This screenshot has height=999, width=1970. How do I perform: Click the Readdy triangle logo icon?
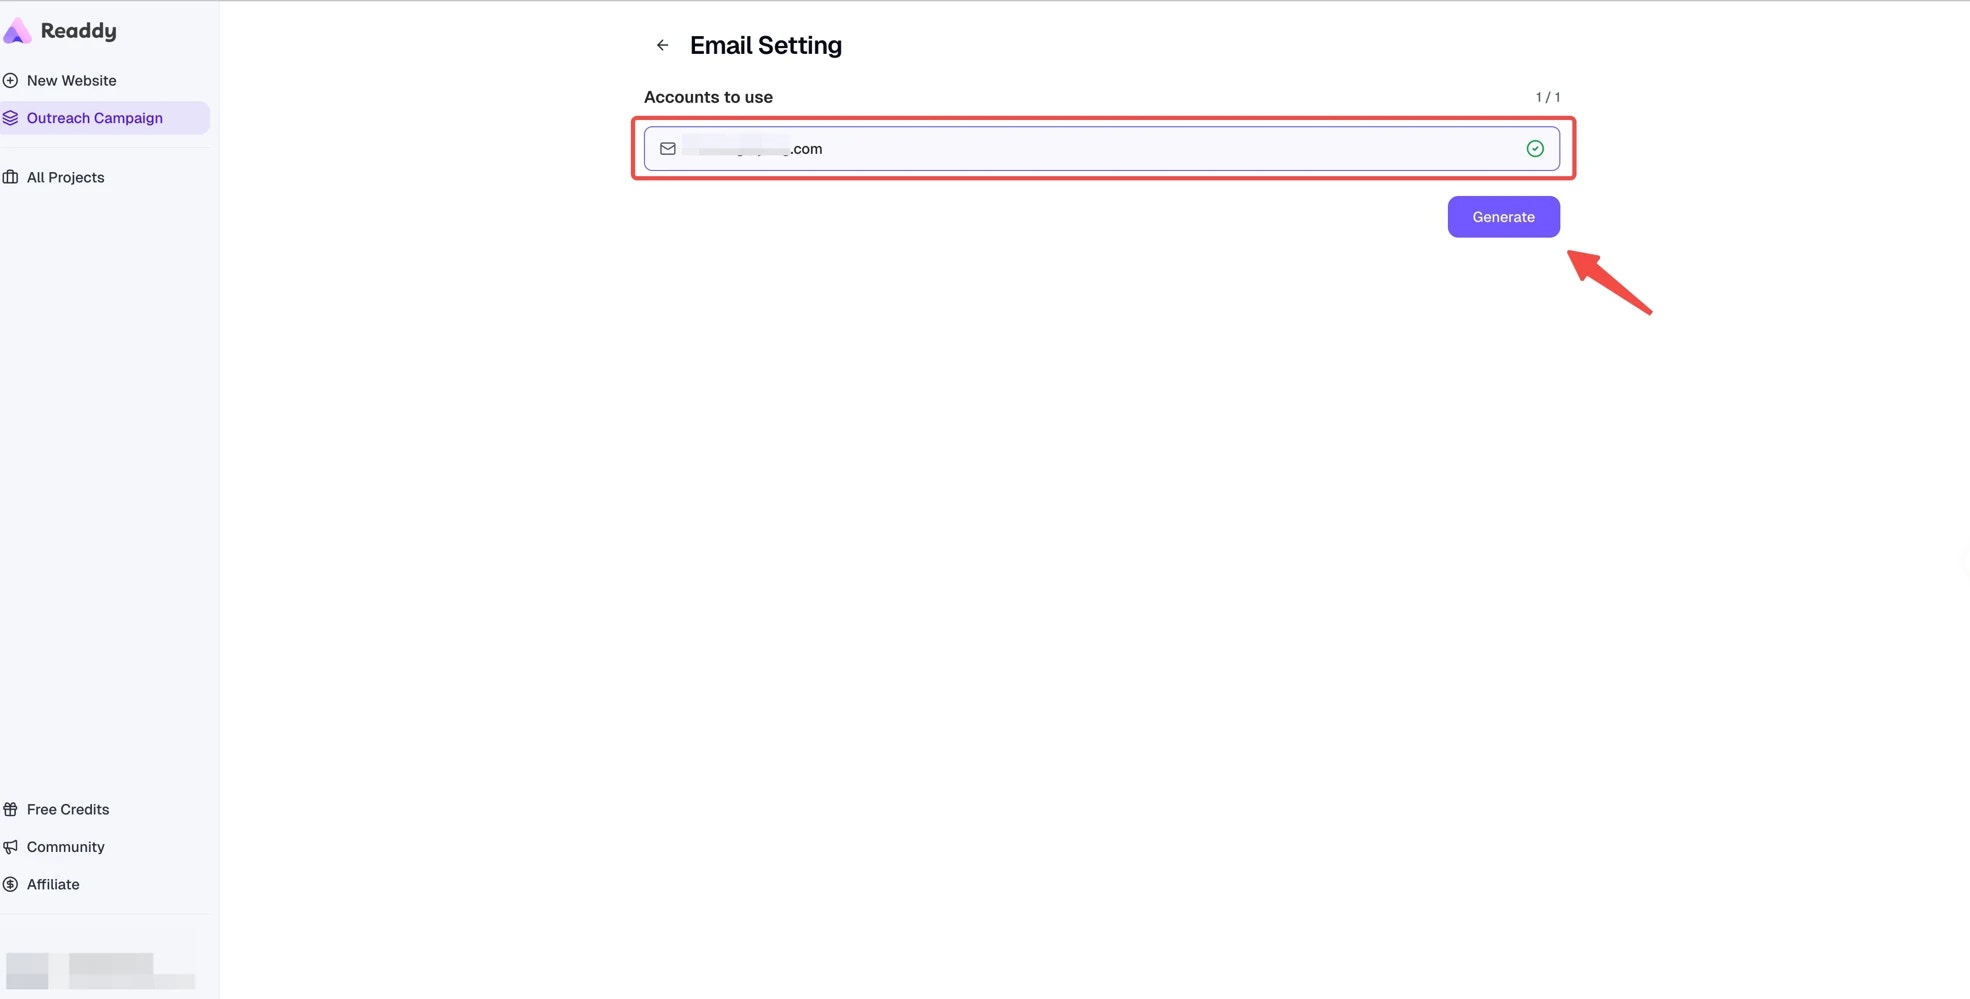(17, 30)
